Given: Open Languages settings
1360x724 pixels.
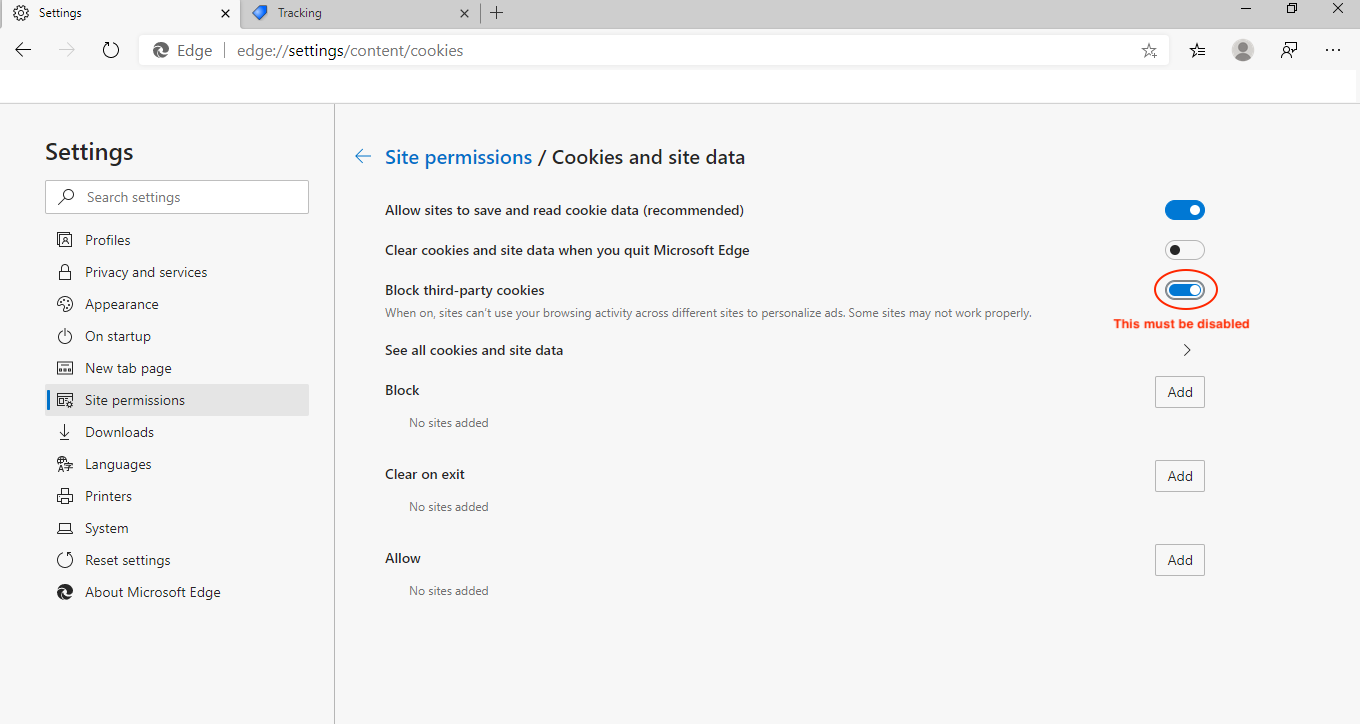Looking at the screenshot, I should (x=177, y=464).
